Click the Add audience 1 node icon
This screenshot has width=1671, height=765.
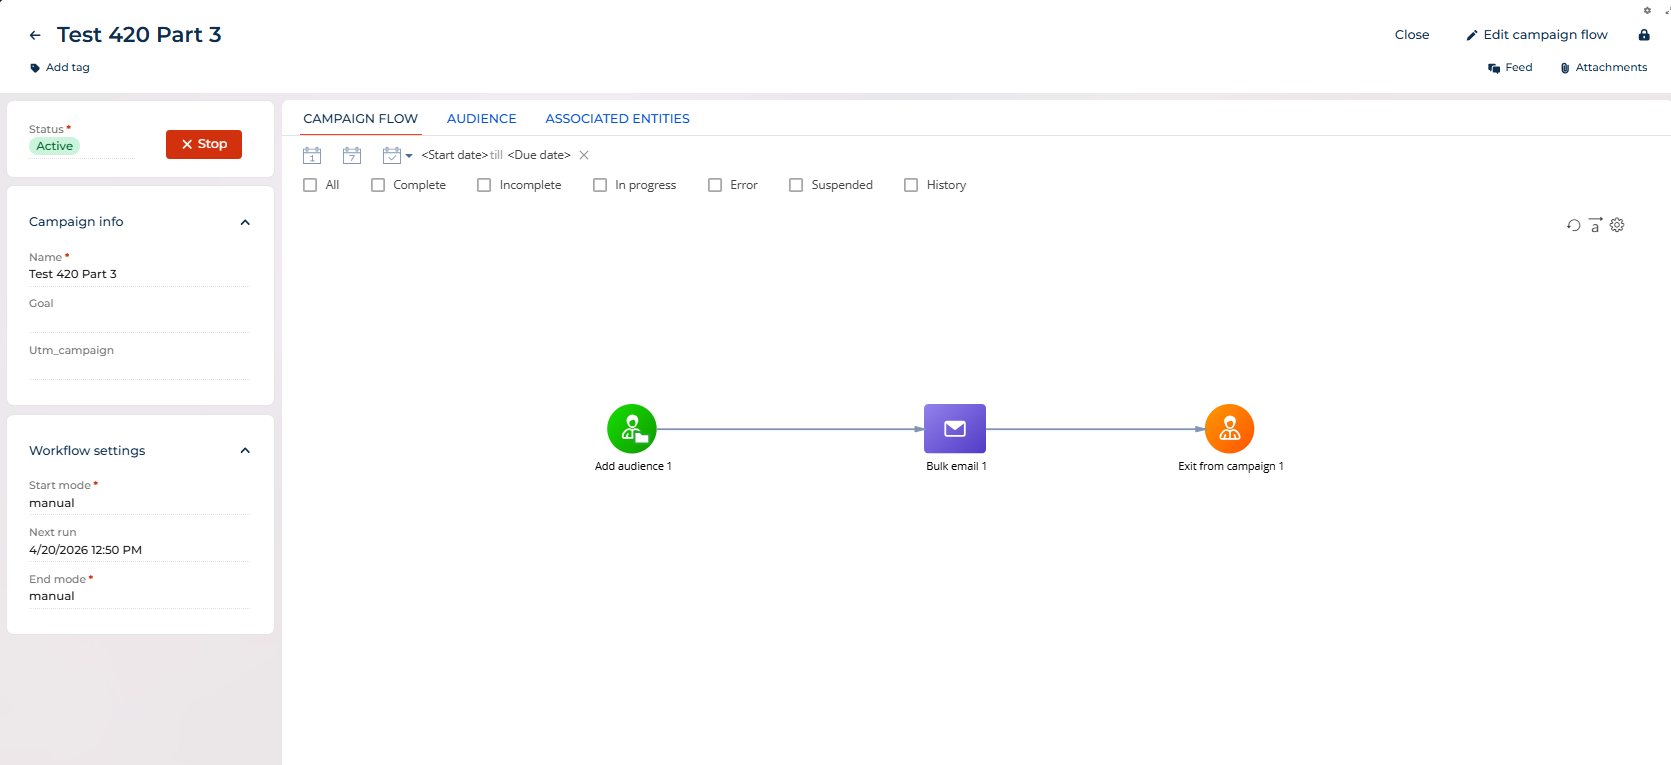[631, 429]
